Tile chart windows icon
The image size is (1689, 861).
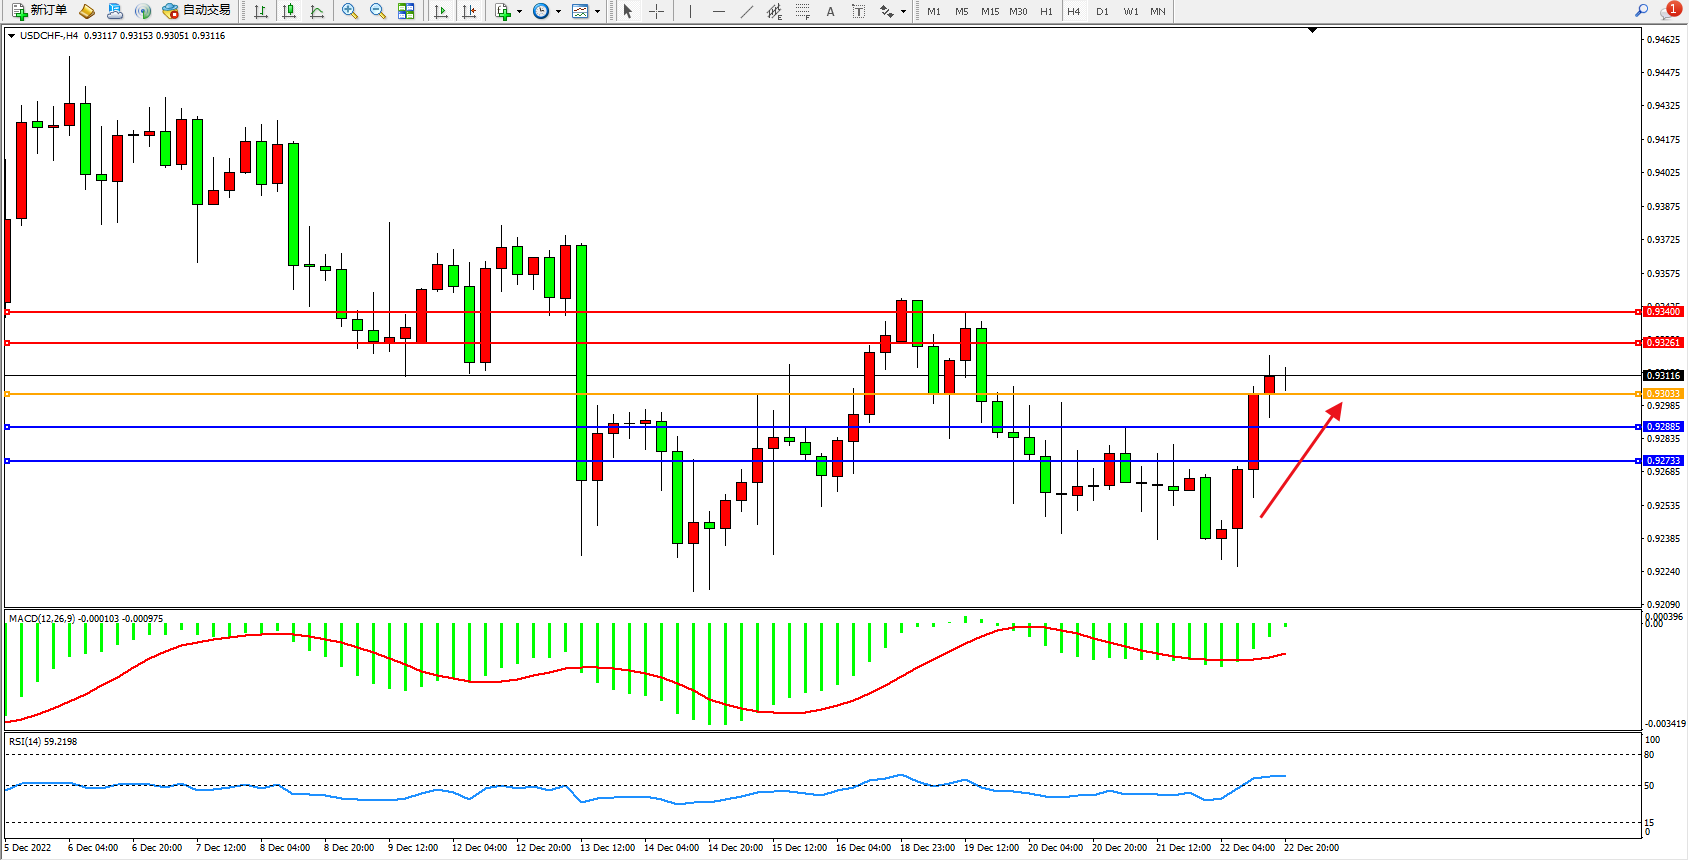coord(406,11)
